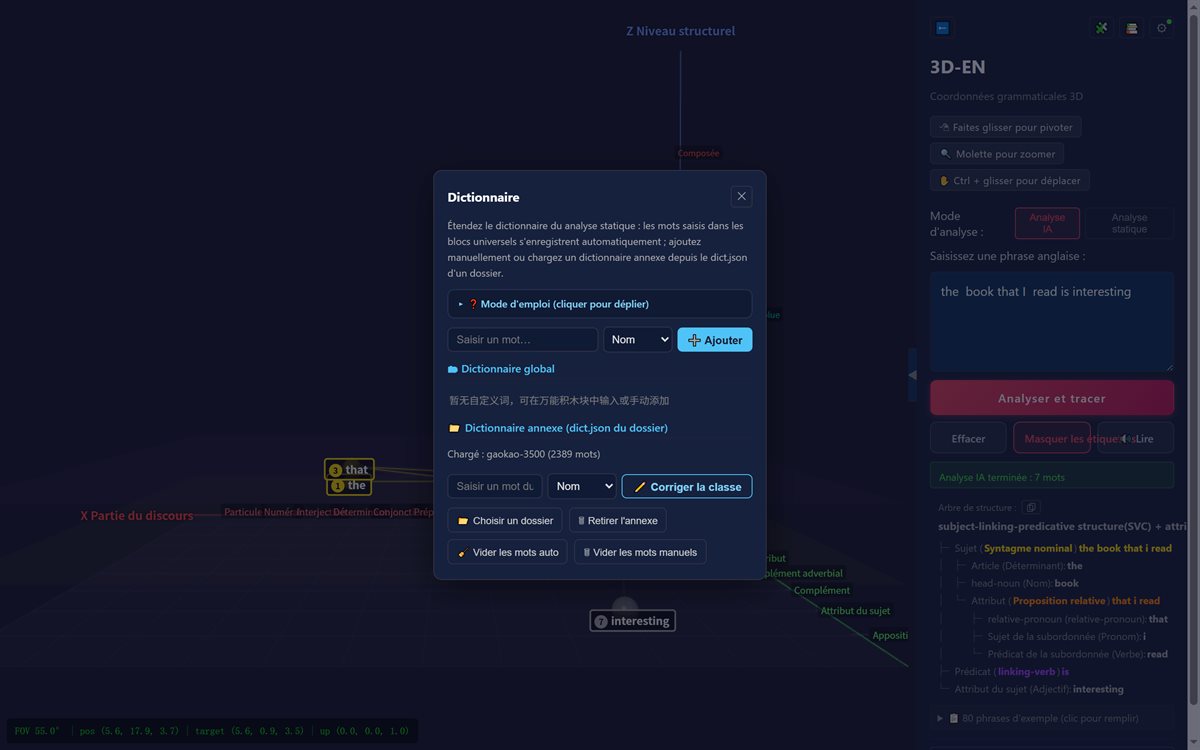Expand the Mode d'emploi section
This screenshot has height=750, width=1200.
coord(600,304)
